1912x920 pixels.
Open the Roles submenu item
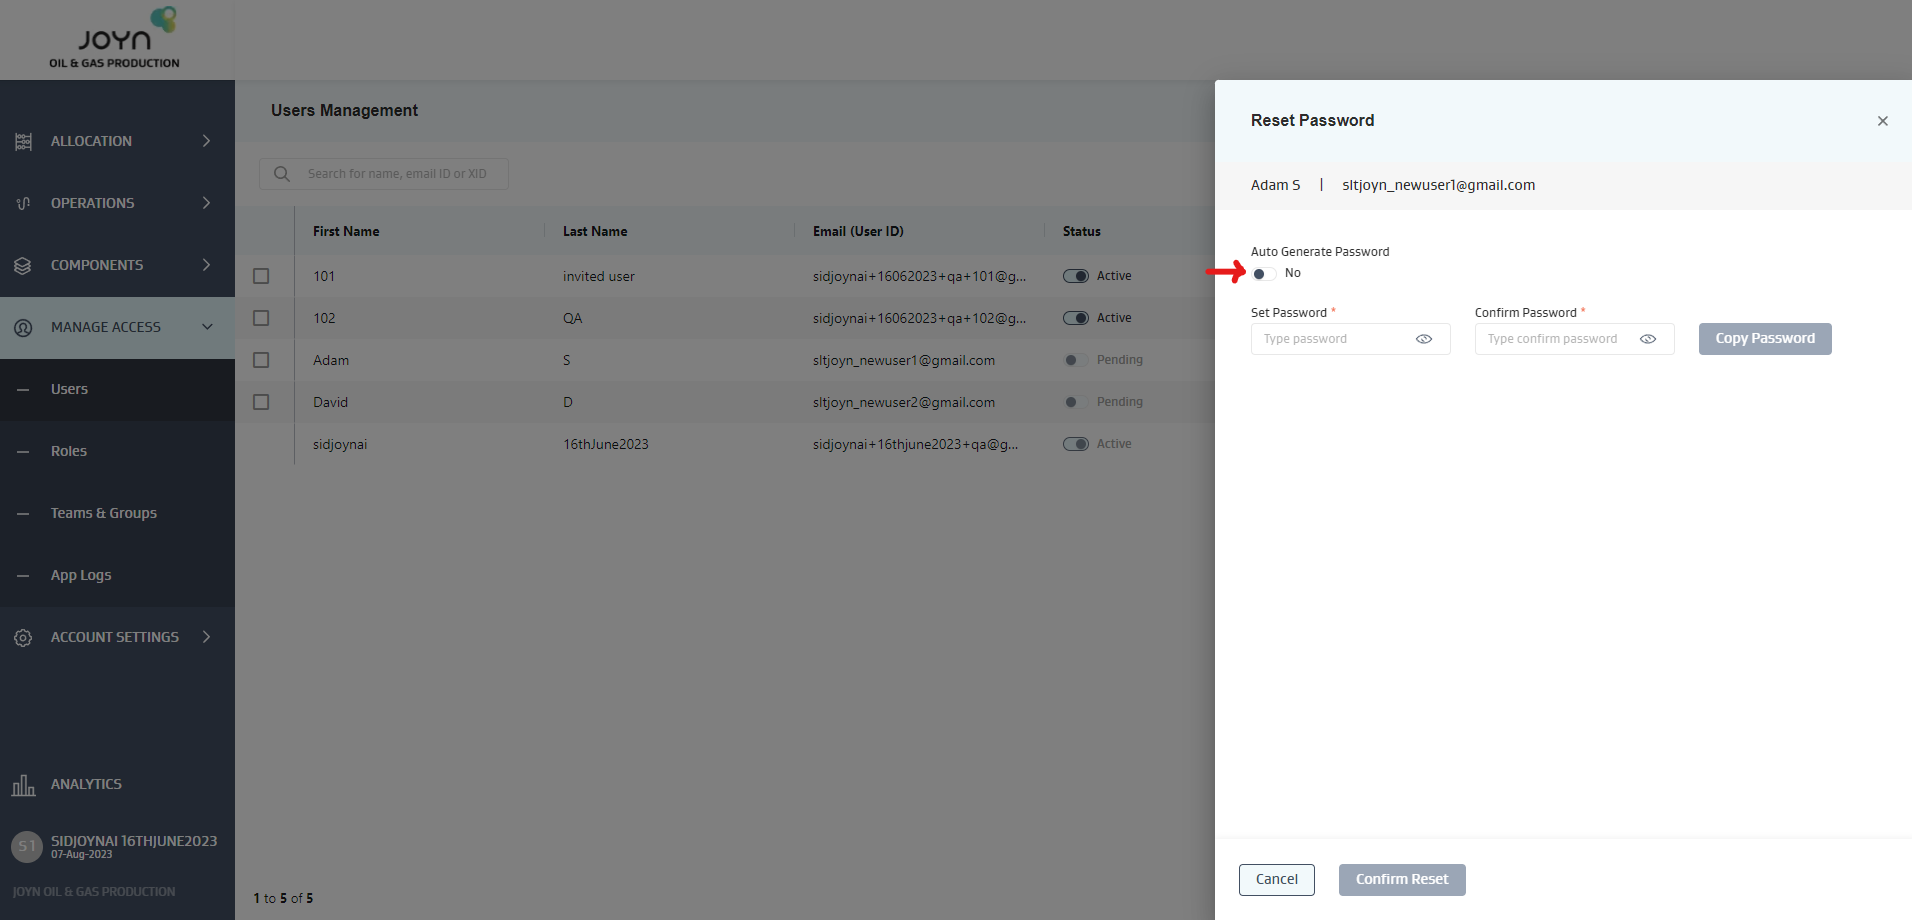(69, 451)
